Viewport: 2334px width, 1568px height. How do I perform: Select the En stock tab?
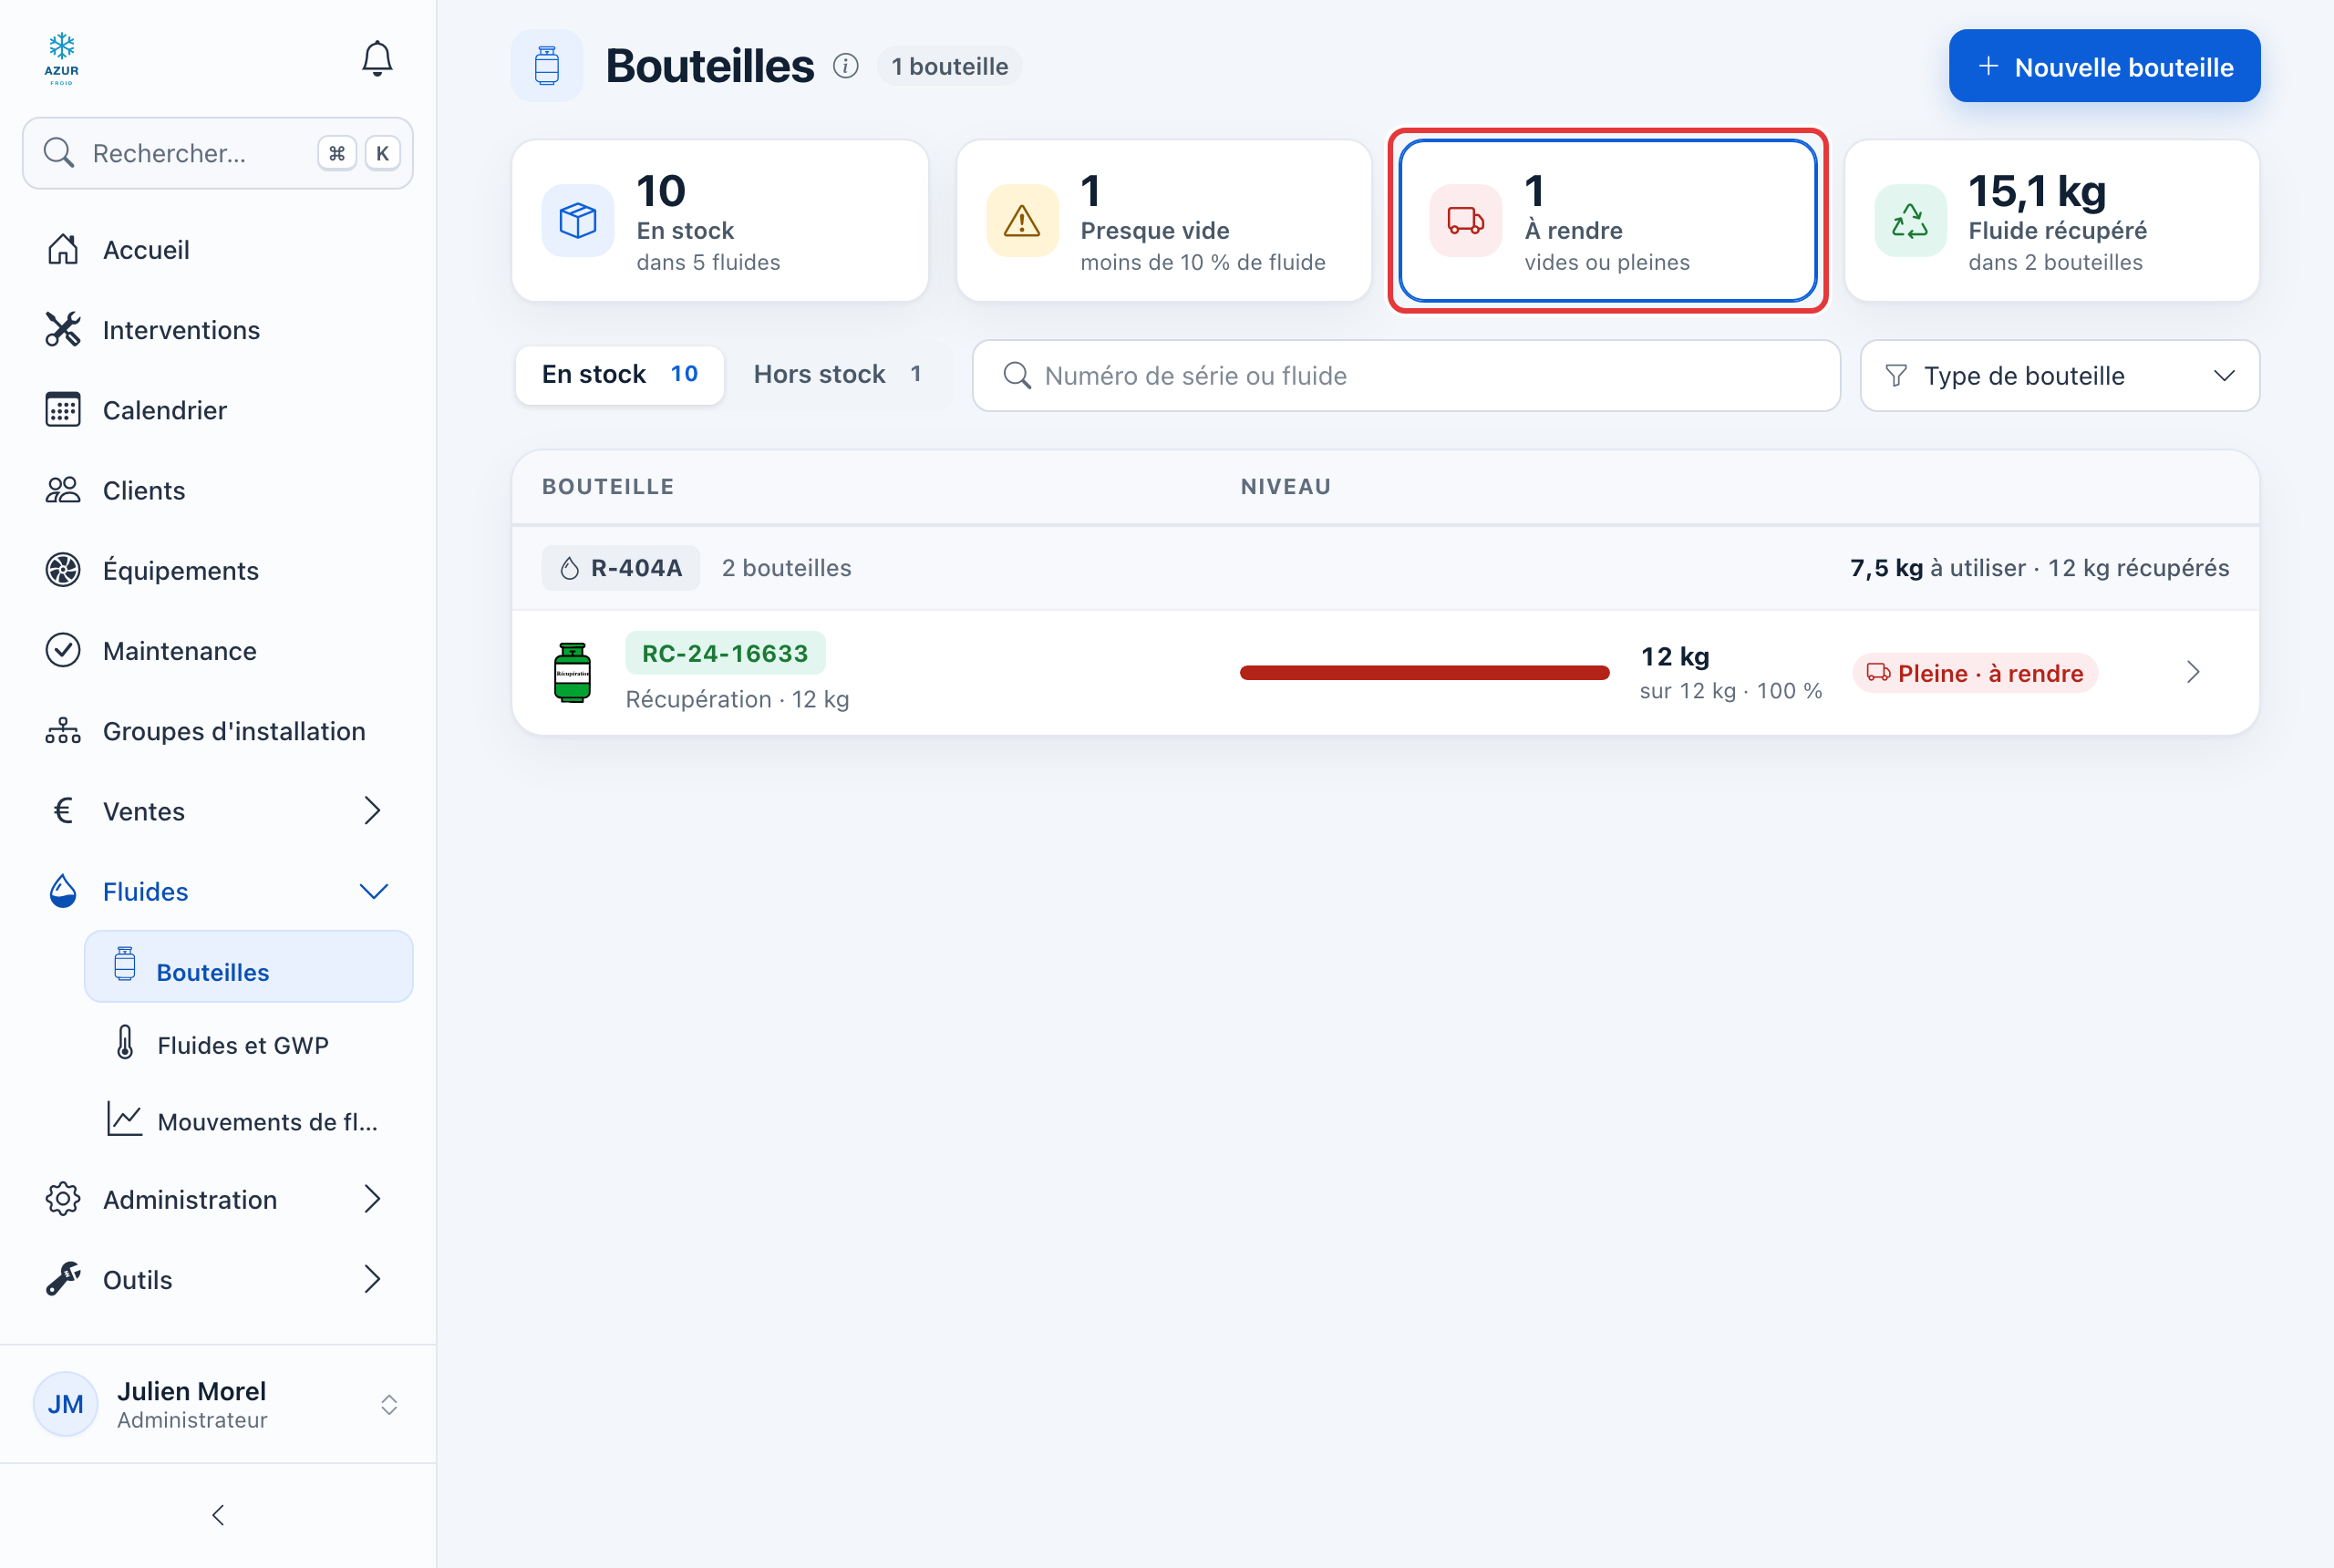(620, 374)
